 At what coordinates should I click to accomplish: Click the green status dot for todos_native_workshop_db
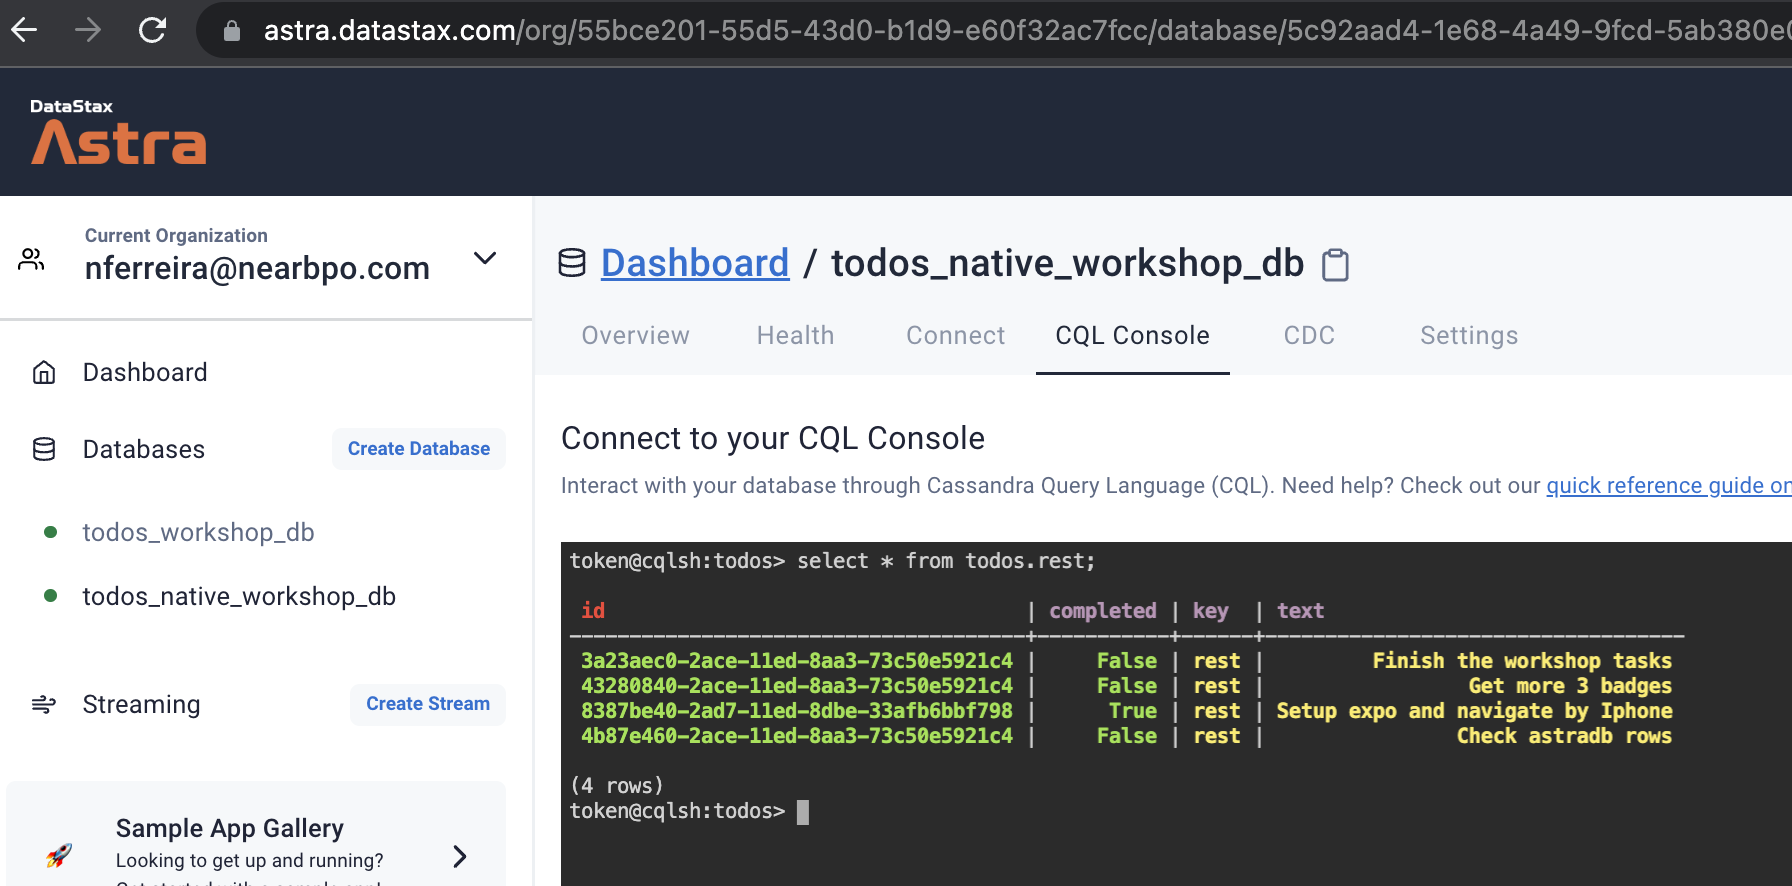pyautogui.click(x=50, y=596)
